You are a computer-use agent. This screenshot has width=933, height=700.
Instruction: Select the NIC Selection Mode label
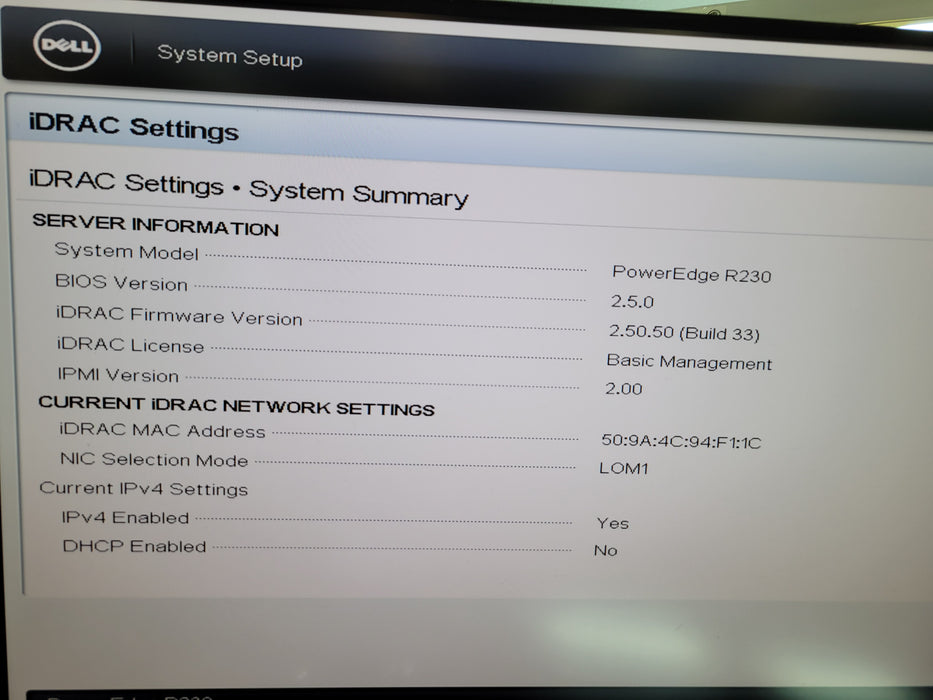(x=154, y=459)
